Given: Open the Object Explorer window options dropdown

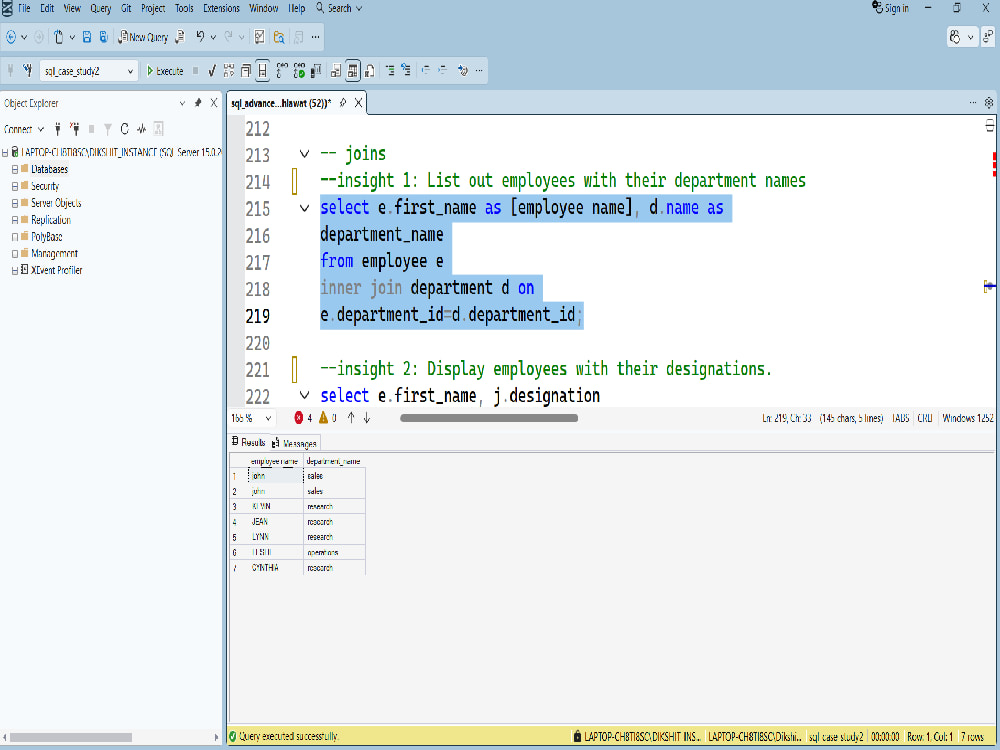Looking at the screenshot, I should point(182,103).
